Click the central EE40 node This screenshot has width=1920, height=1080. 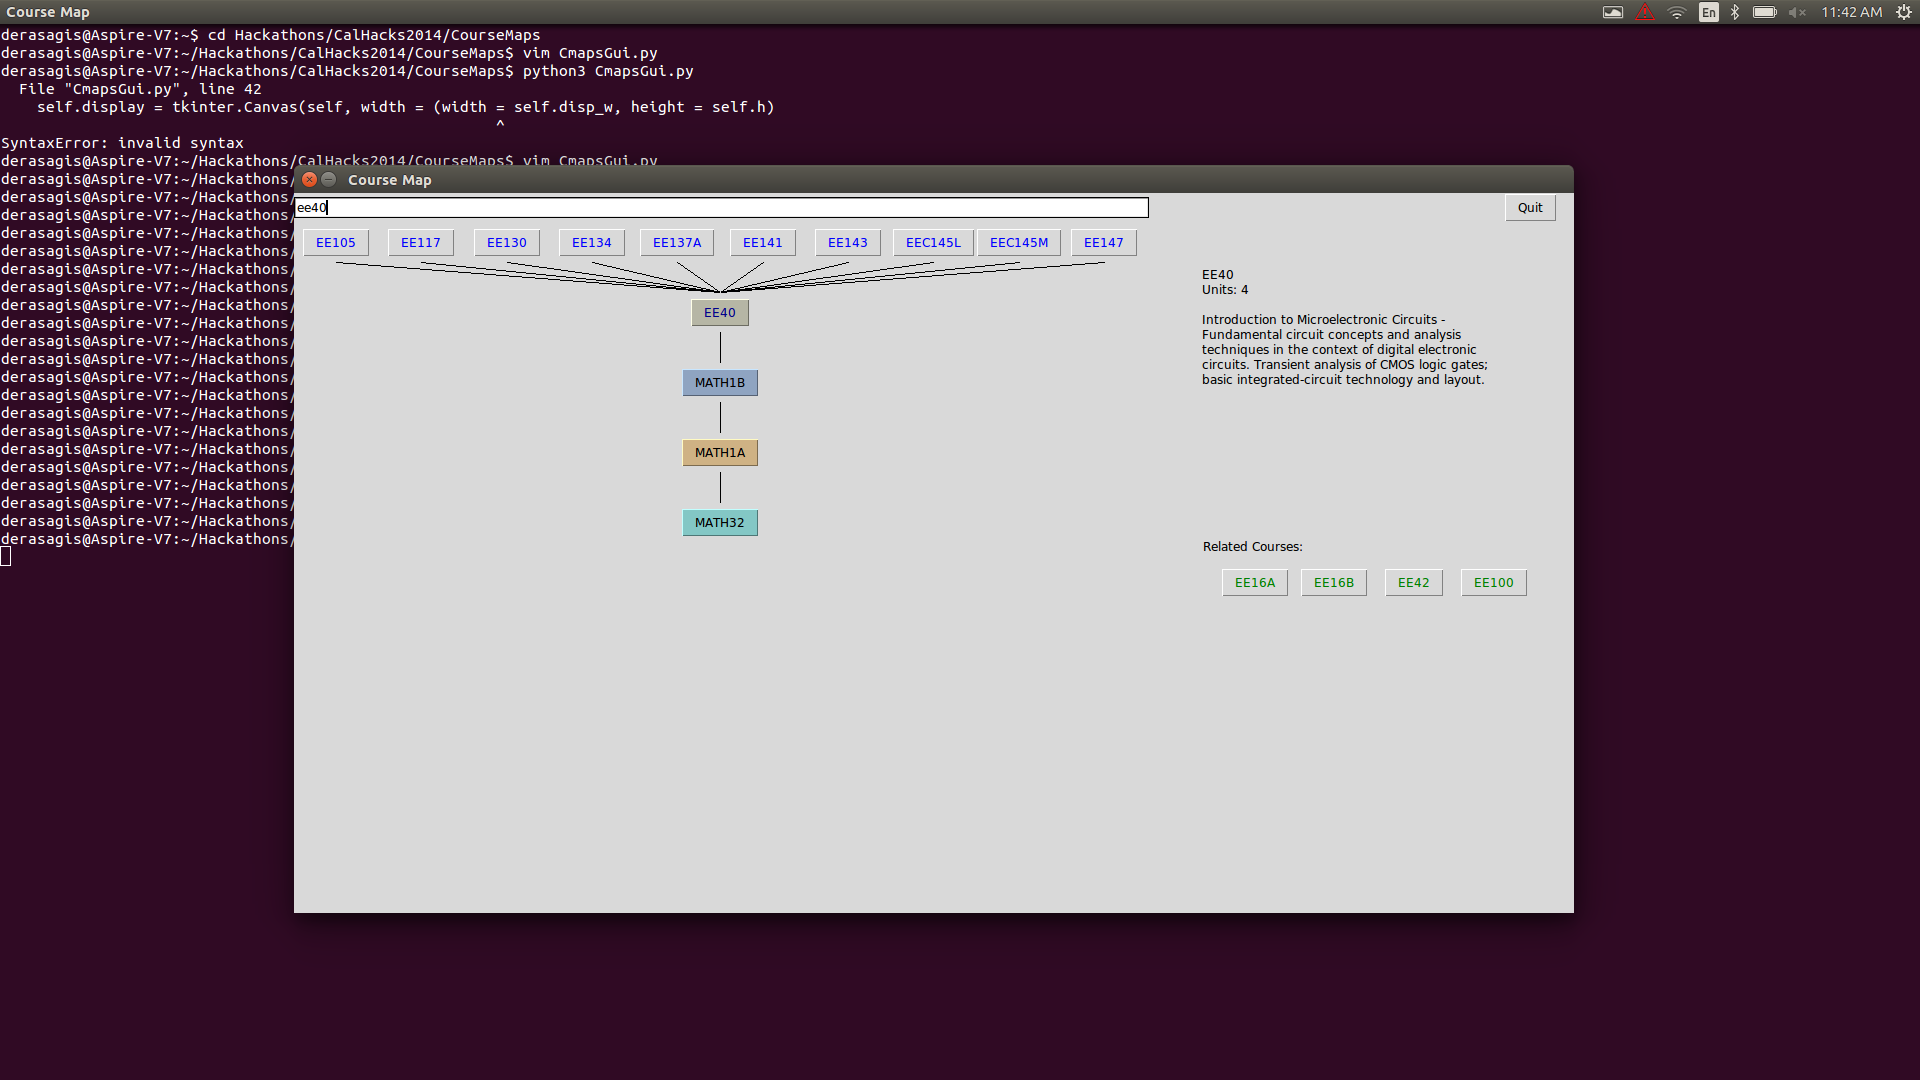tap(719, 313)
